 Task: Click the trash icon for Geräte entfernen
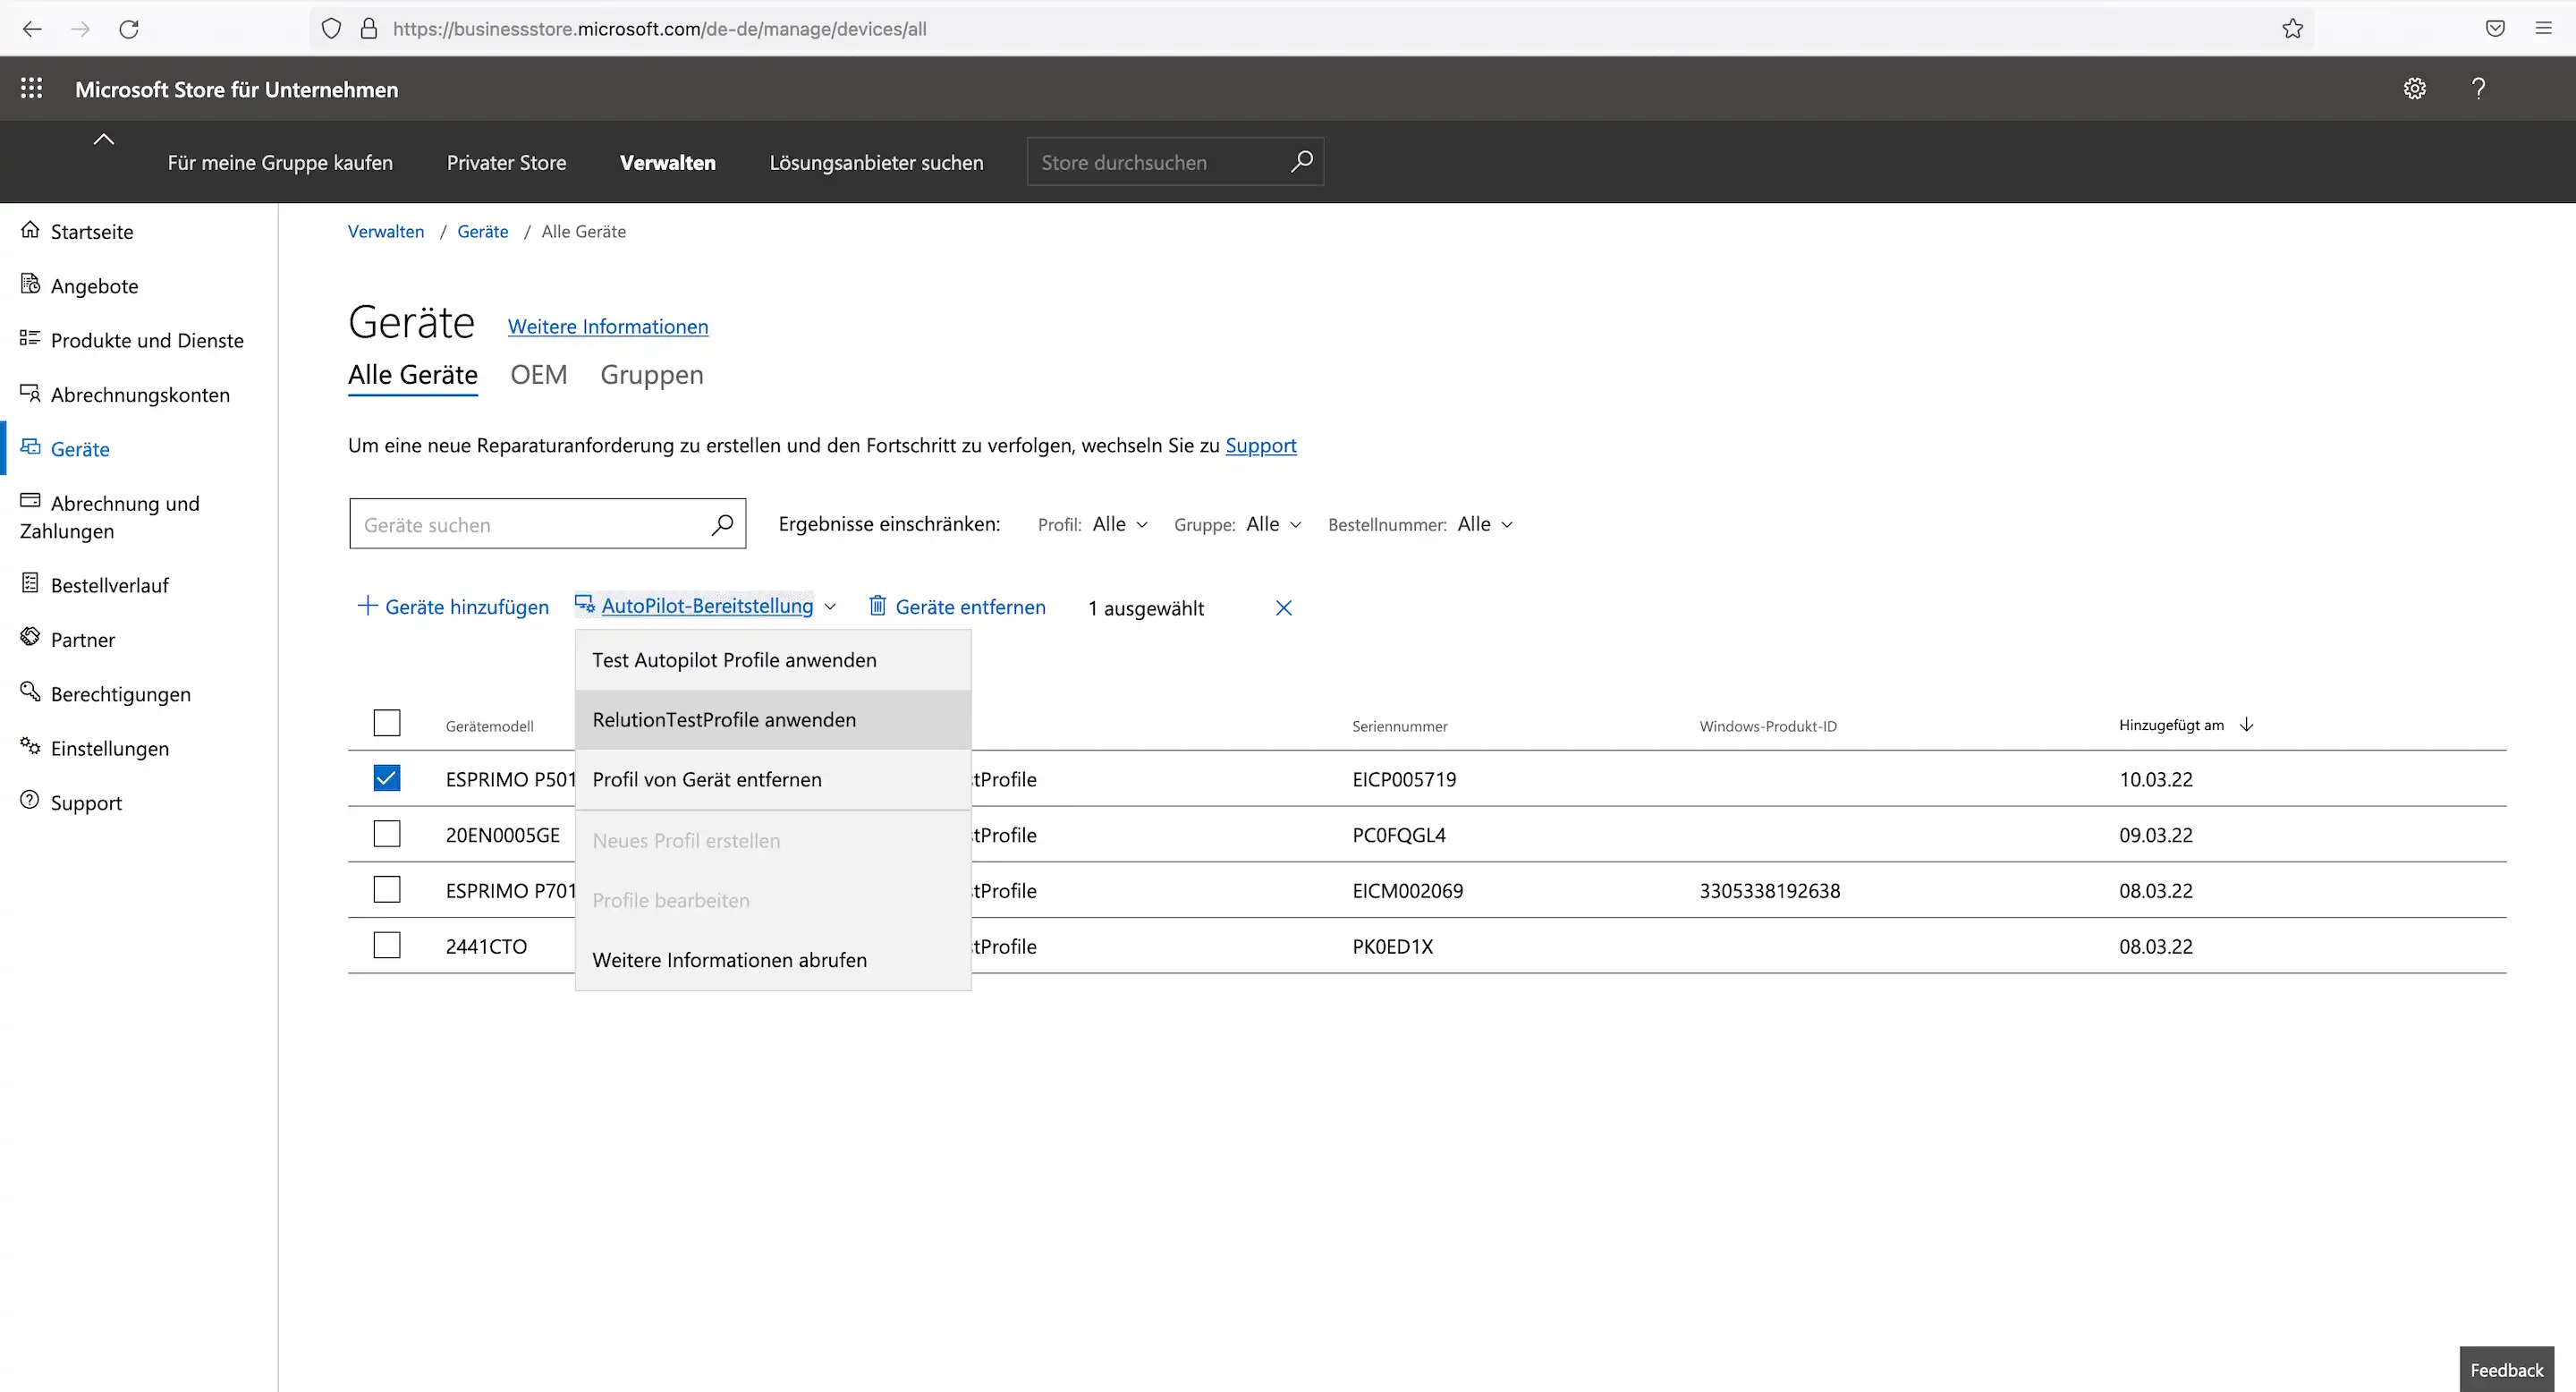pos(877,605)
